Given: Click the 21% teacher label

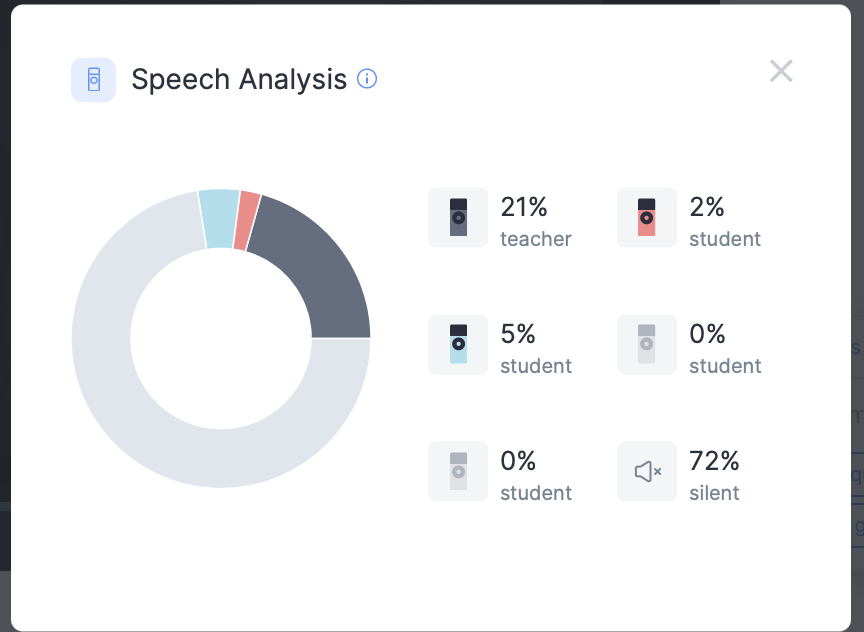Looking at the screenshot, I should click(535, 222).
